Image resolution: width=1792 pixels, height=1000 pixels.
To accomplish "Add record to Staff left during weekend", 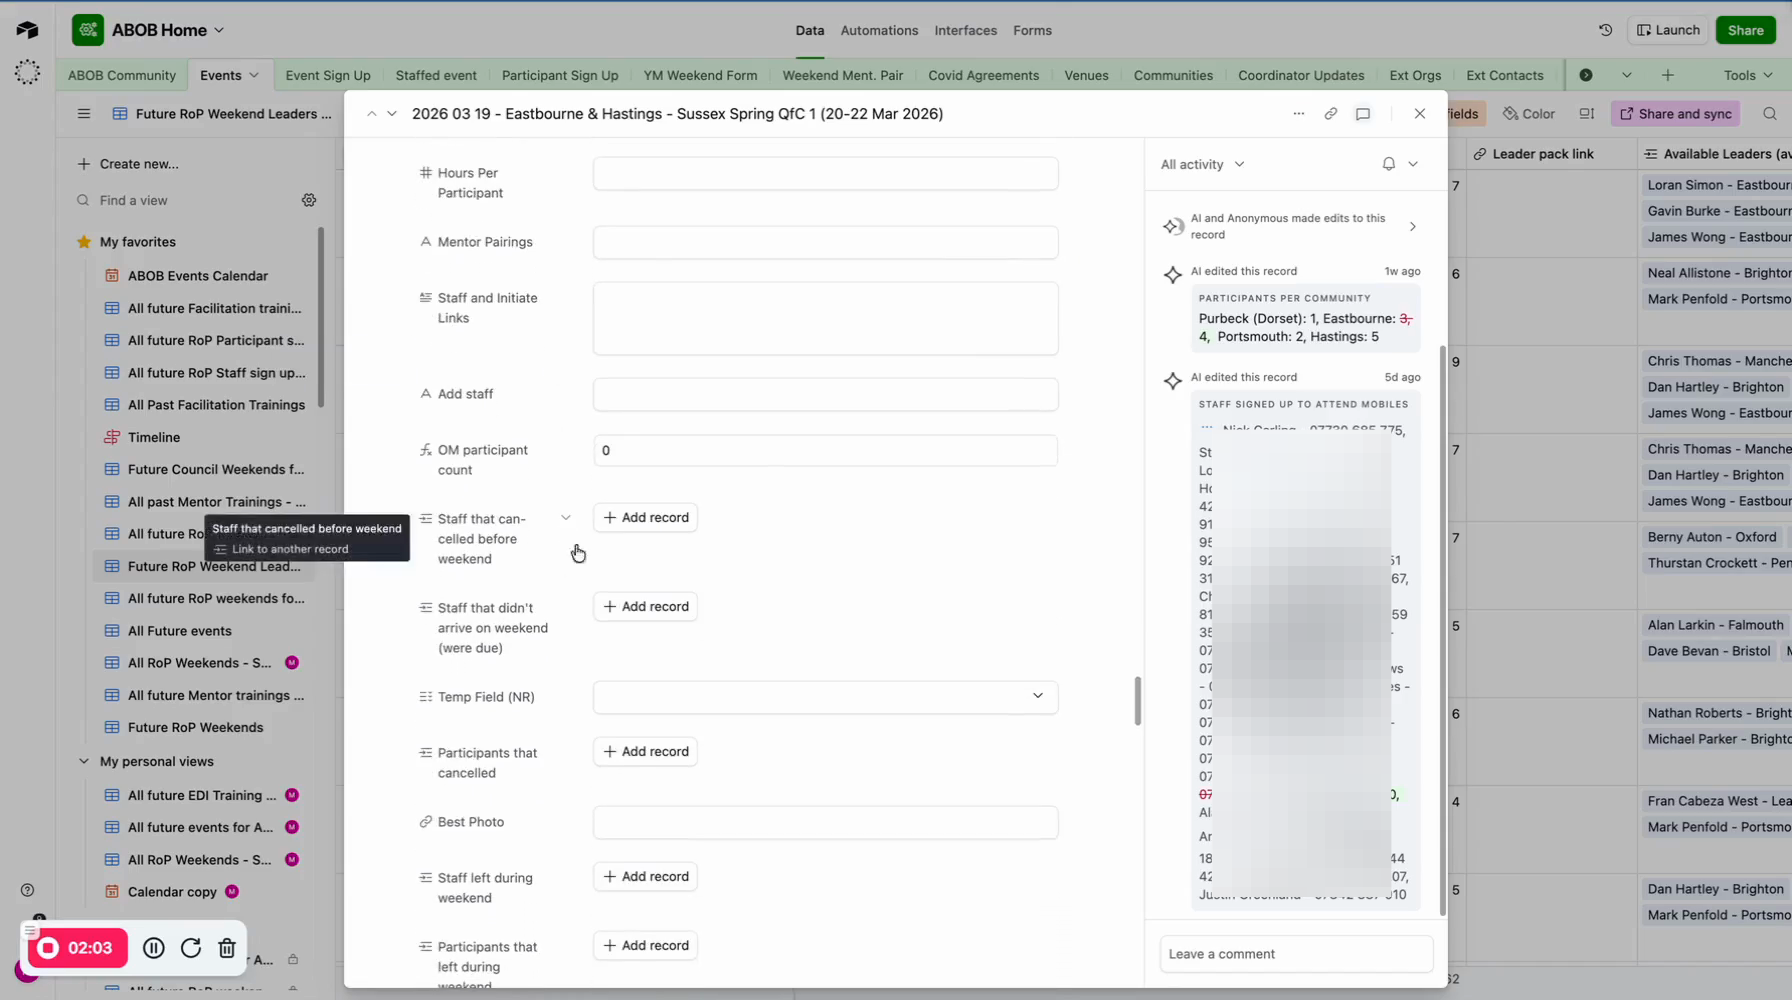I will (645, 877).
